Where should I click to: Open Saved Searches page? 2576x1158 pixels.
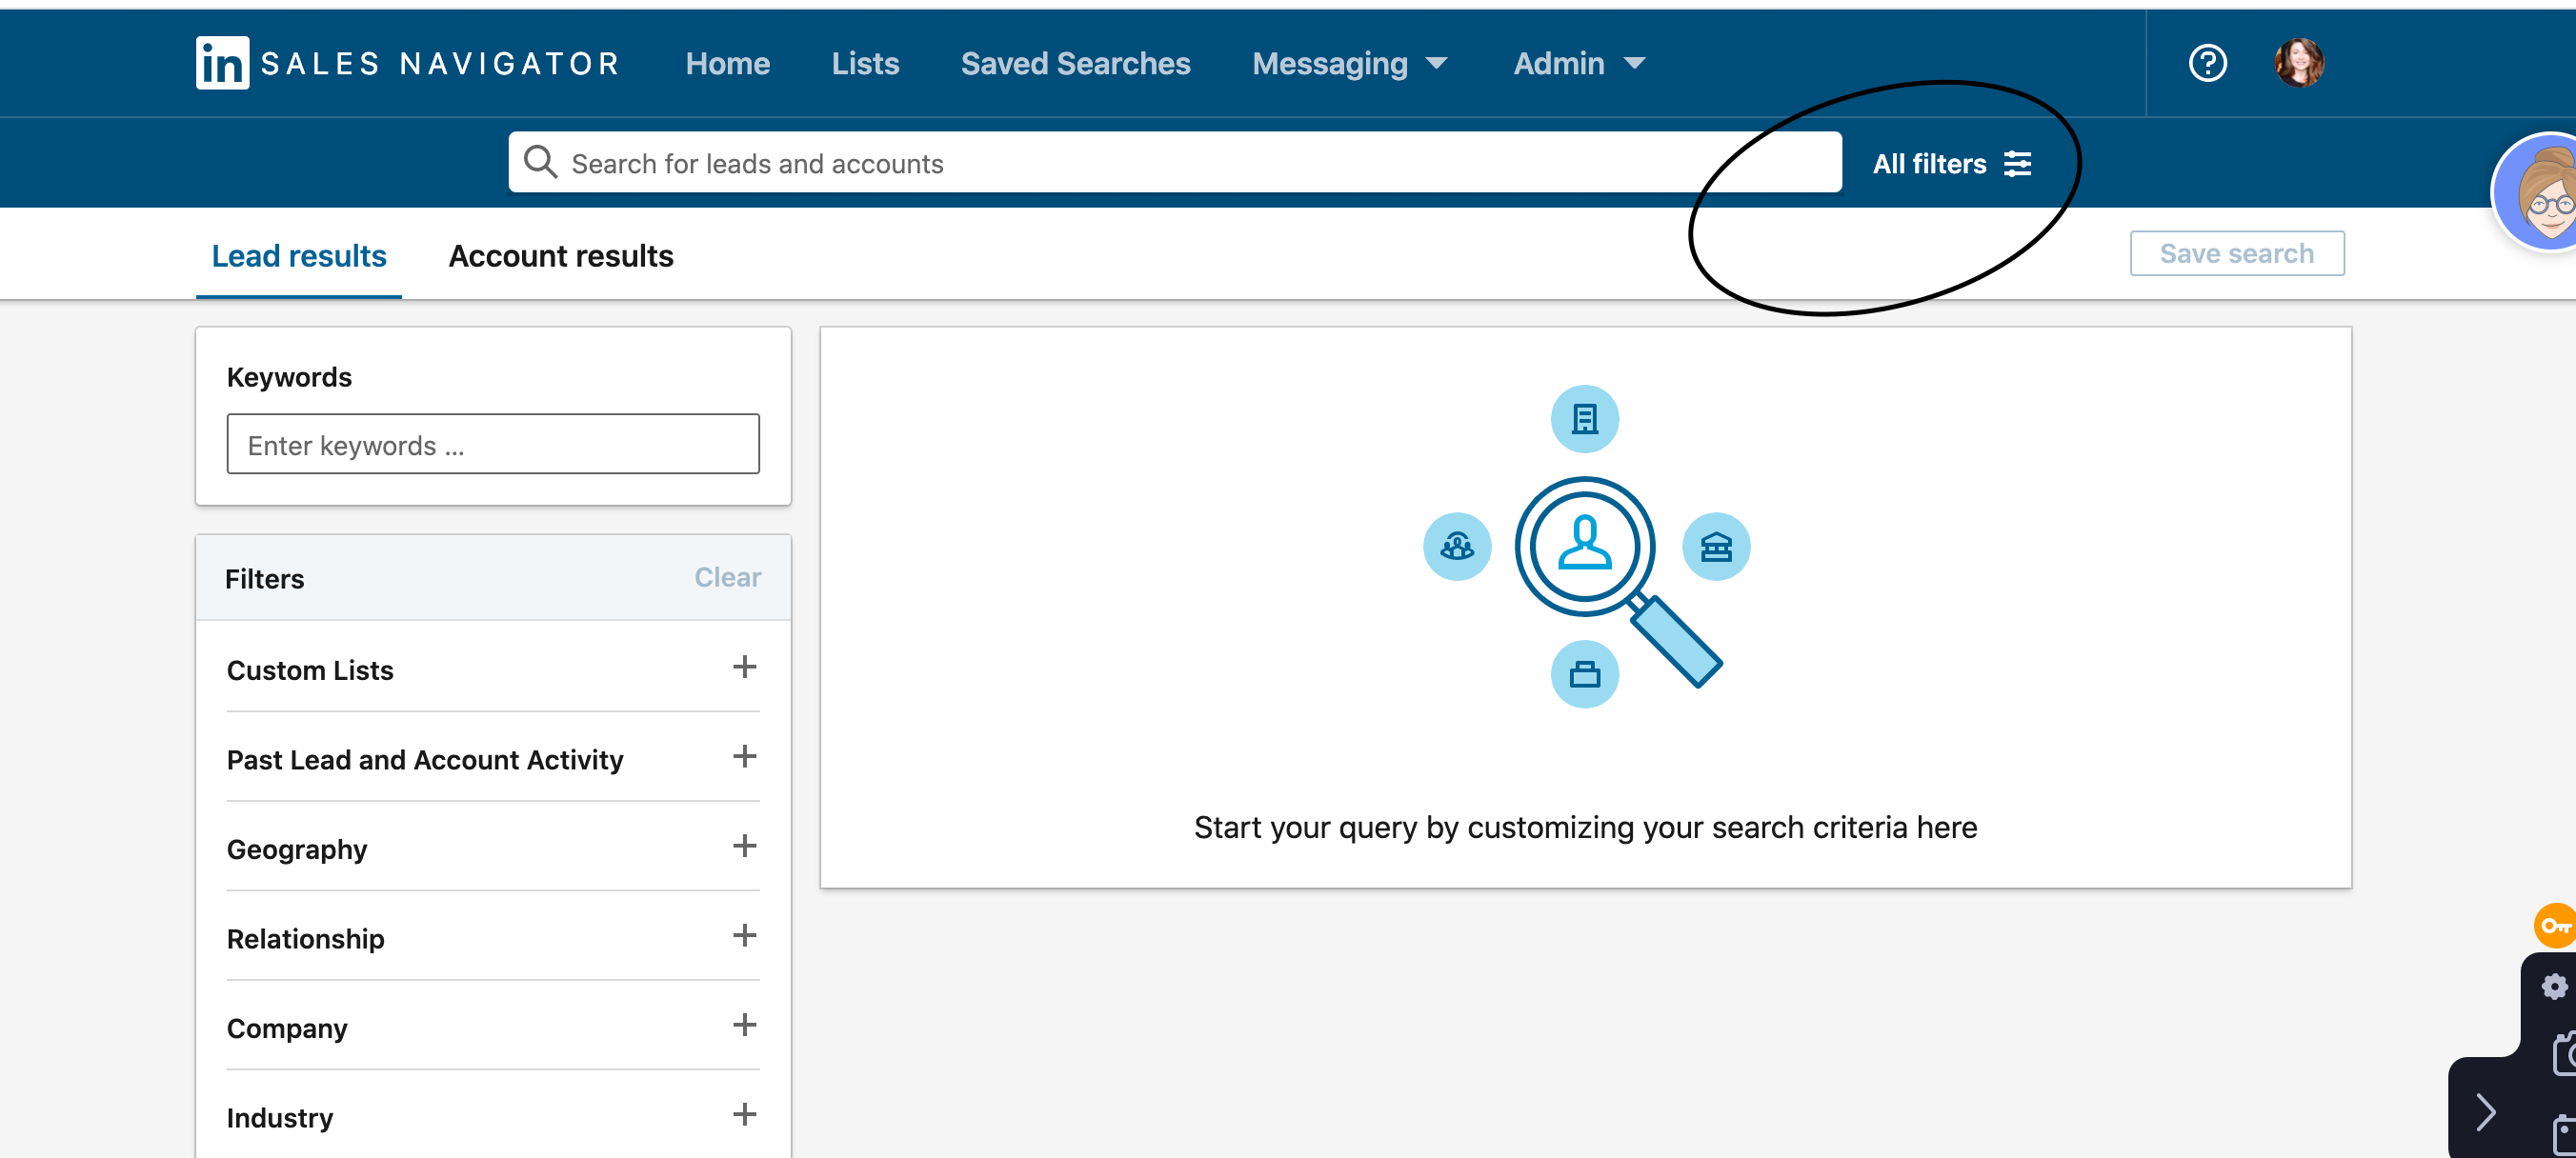click(1075, 63)
